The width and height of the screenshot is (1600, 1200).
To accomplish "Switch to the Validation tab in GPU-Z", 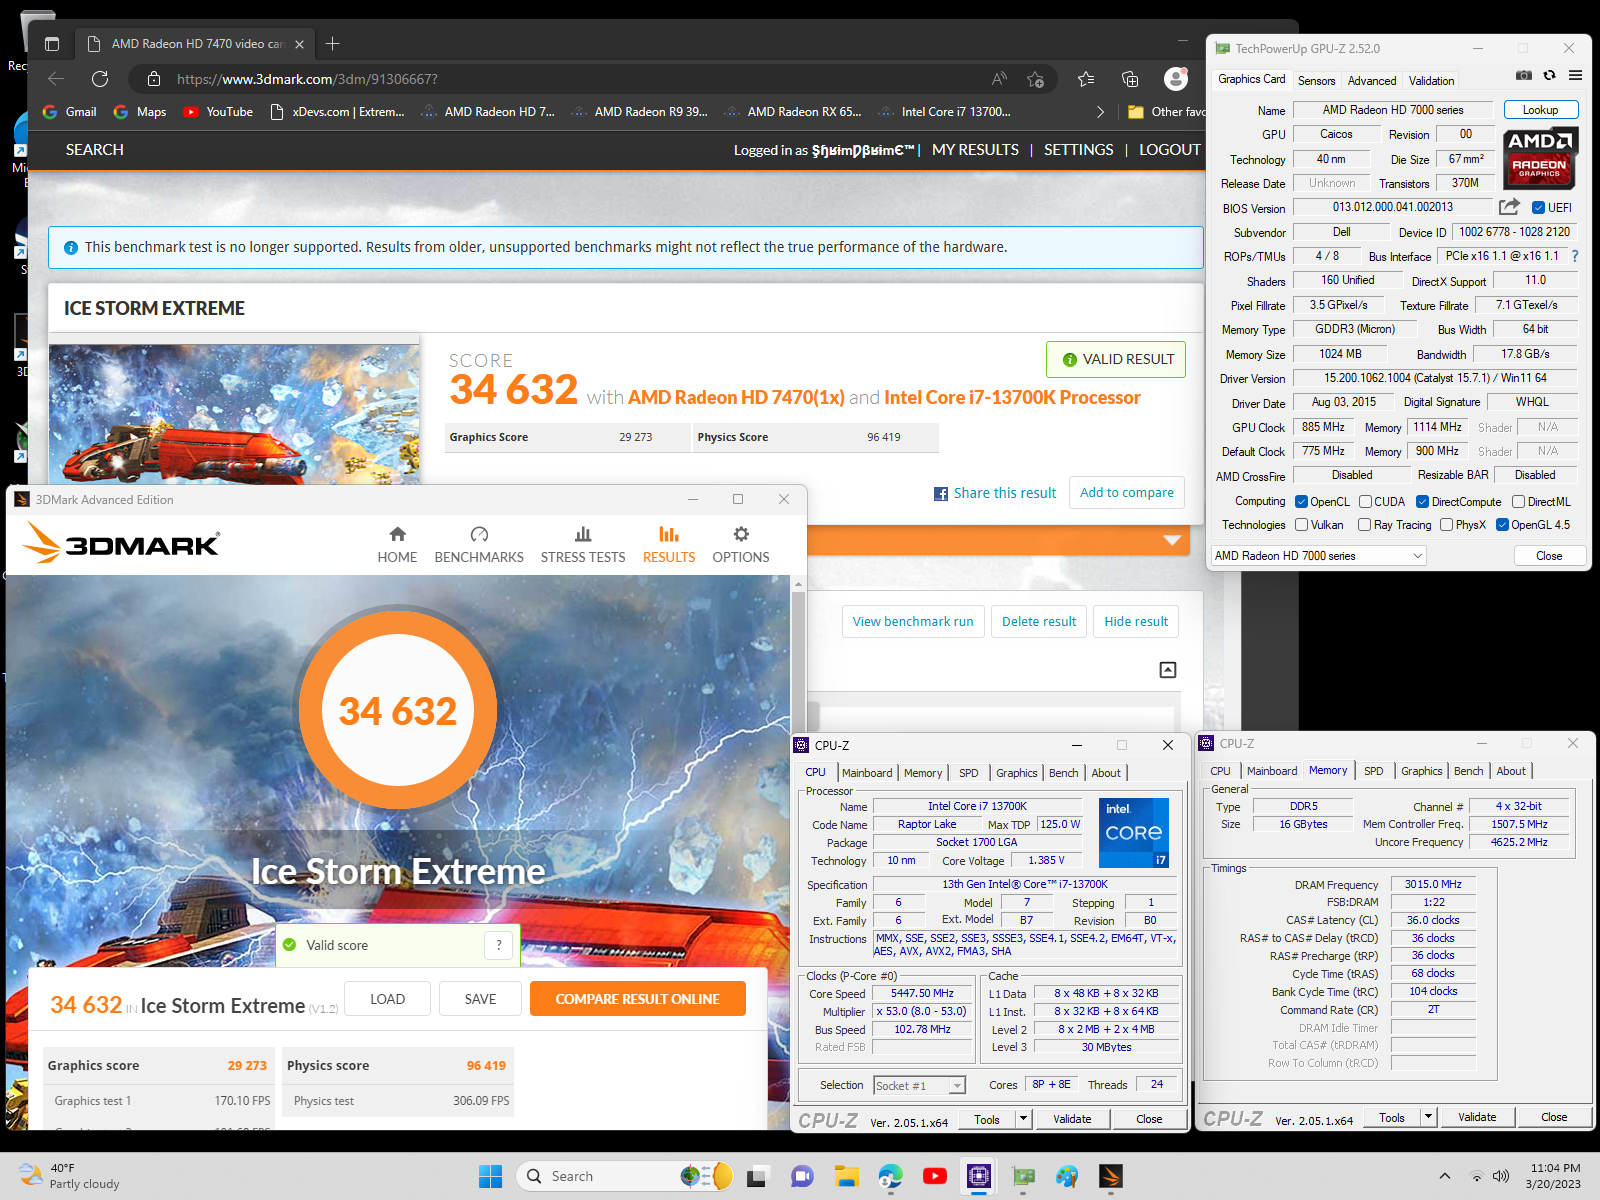I will click(1431, 81).
